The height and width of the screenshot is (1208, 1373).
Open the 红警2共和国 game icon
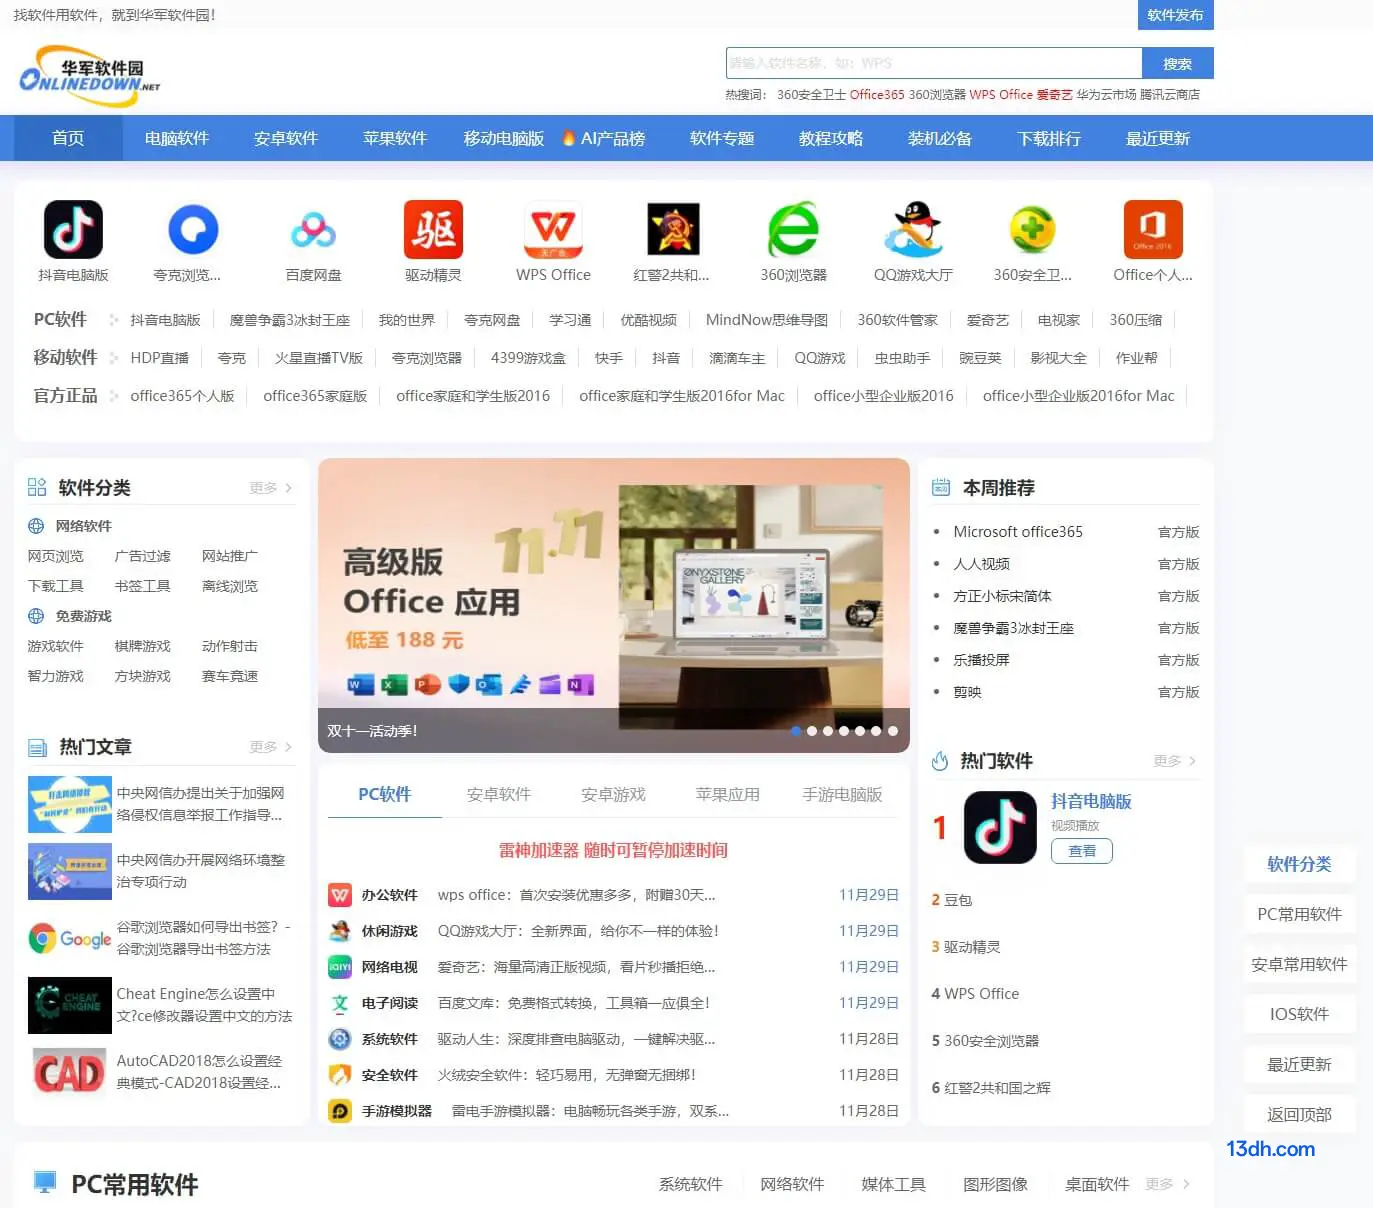[x=673, y=229]
